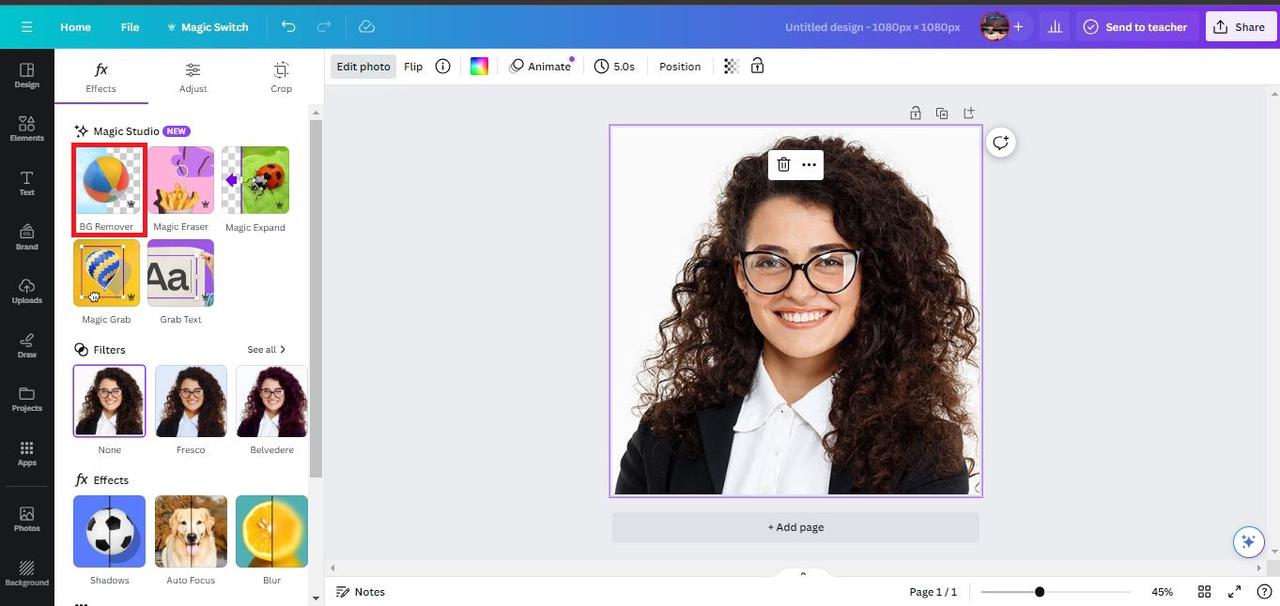Click the Position button
Image resolution: width=1280 pixels, height=606 pixels.
click(x=680, y=66)
